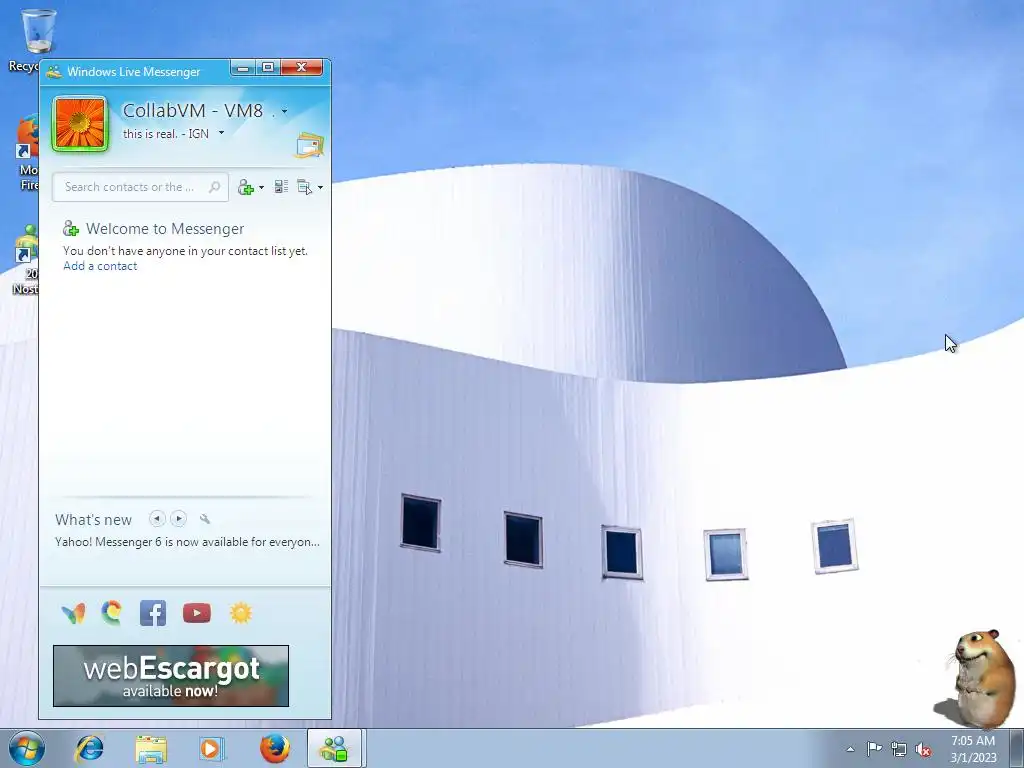The width and height of the screenshot is (1024, 768).
Task: Open the email inbox envelope icon
Action: 310,145
